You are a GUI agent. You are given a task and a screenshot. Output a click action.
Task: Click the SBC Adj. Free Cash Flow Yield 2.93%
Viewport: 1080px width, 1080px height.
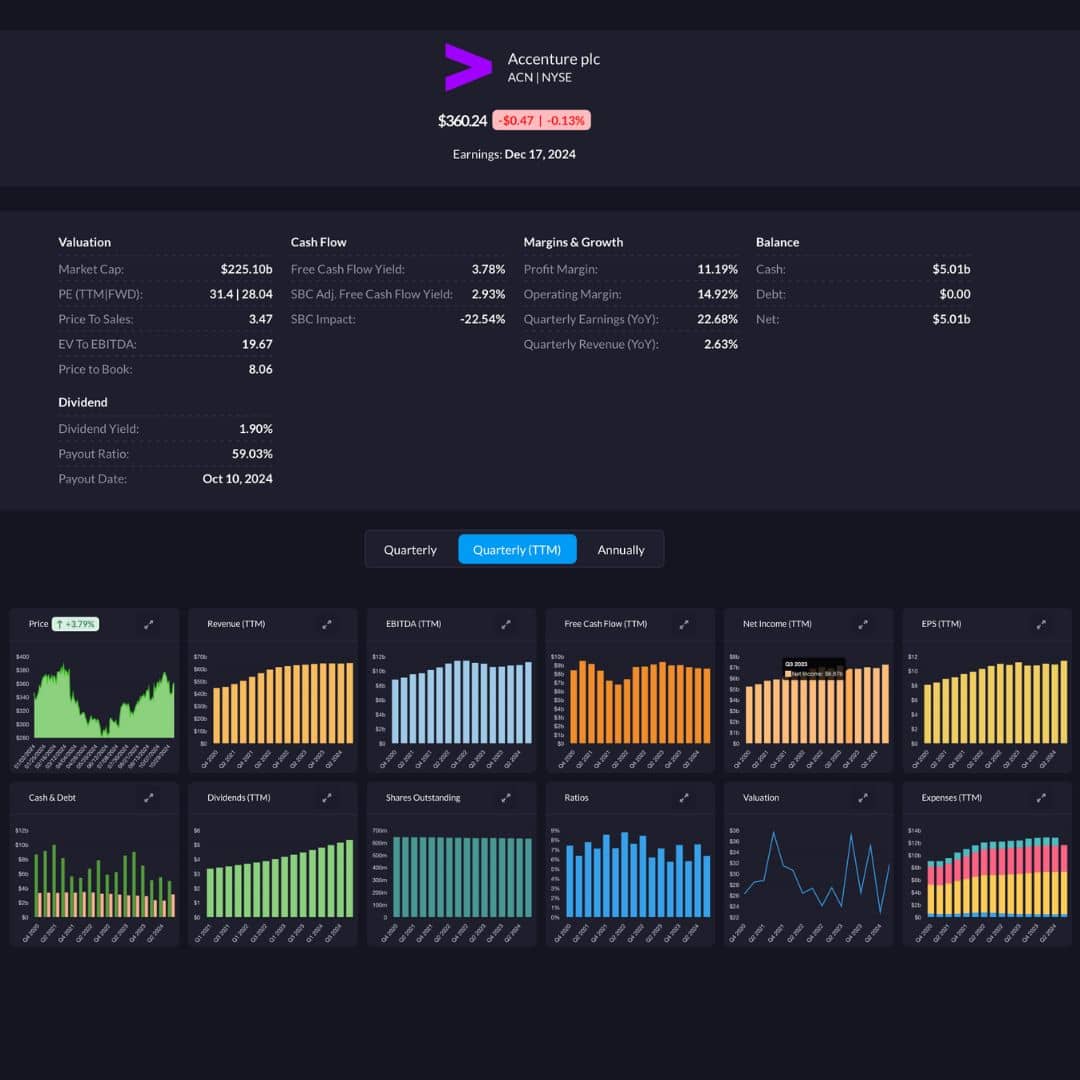[488, 294]
